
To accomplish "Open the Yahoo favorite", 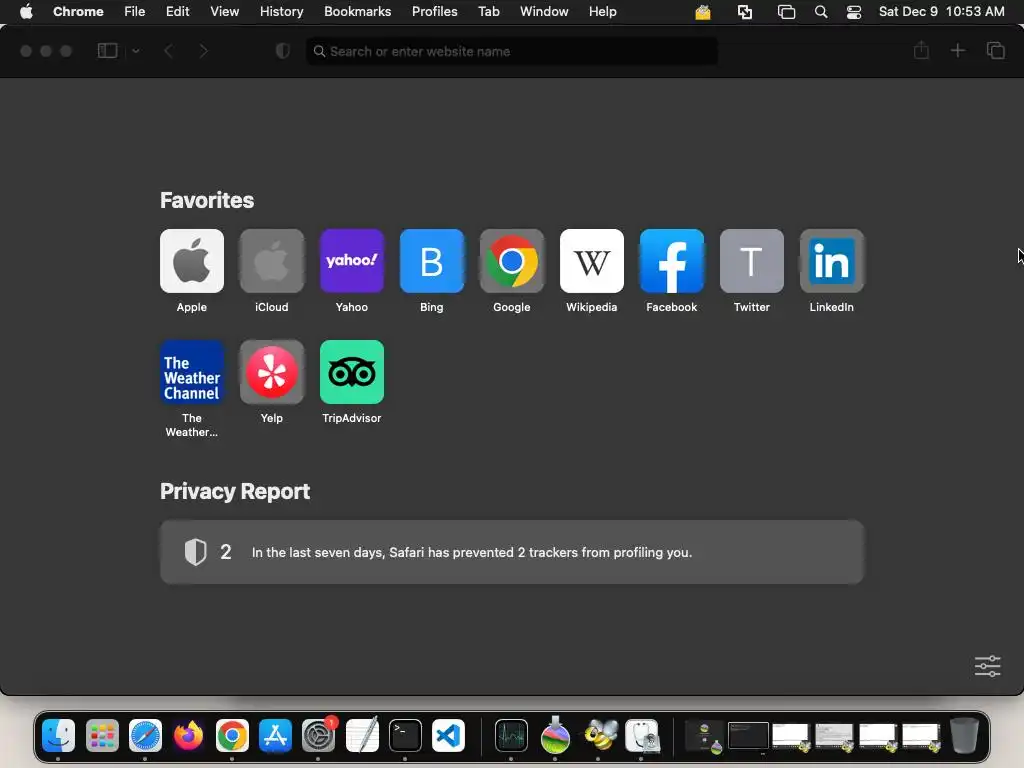I will [351, 261].
